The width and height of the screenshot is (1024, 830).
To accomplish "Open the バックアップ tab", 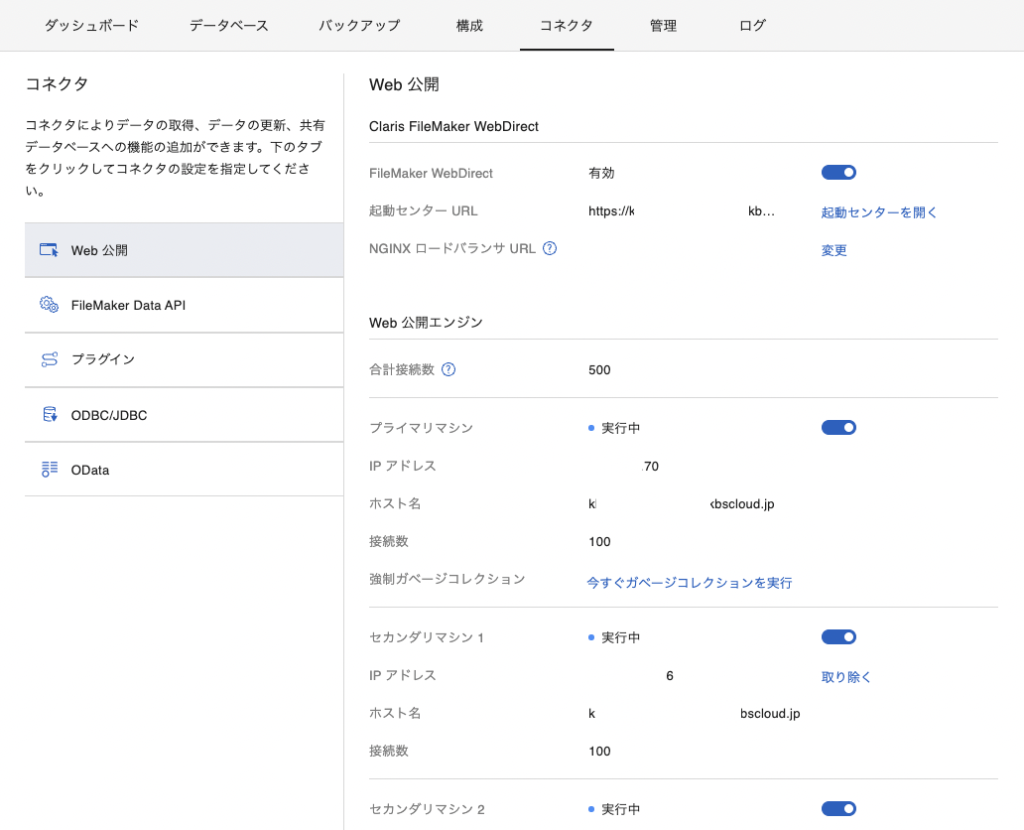I will [x=358, y=26].
